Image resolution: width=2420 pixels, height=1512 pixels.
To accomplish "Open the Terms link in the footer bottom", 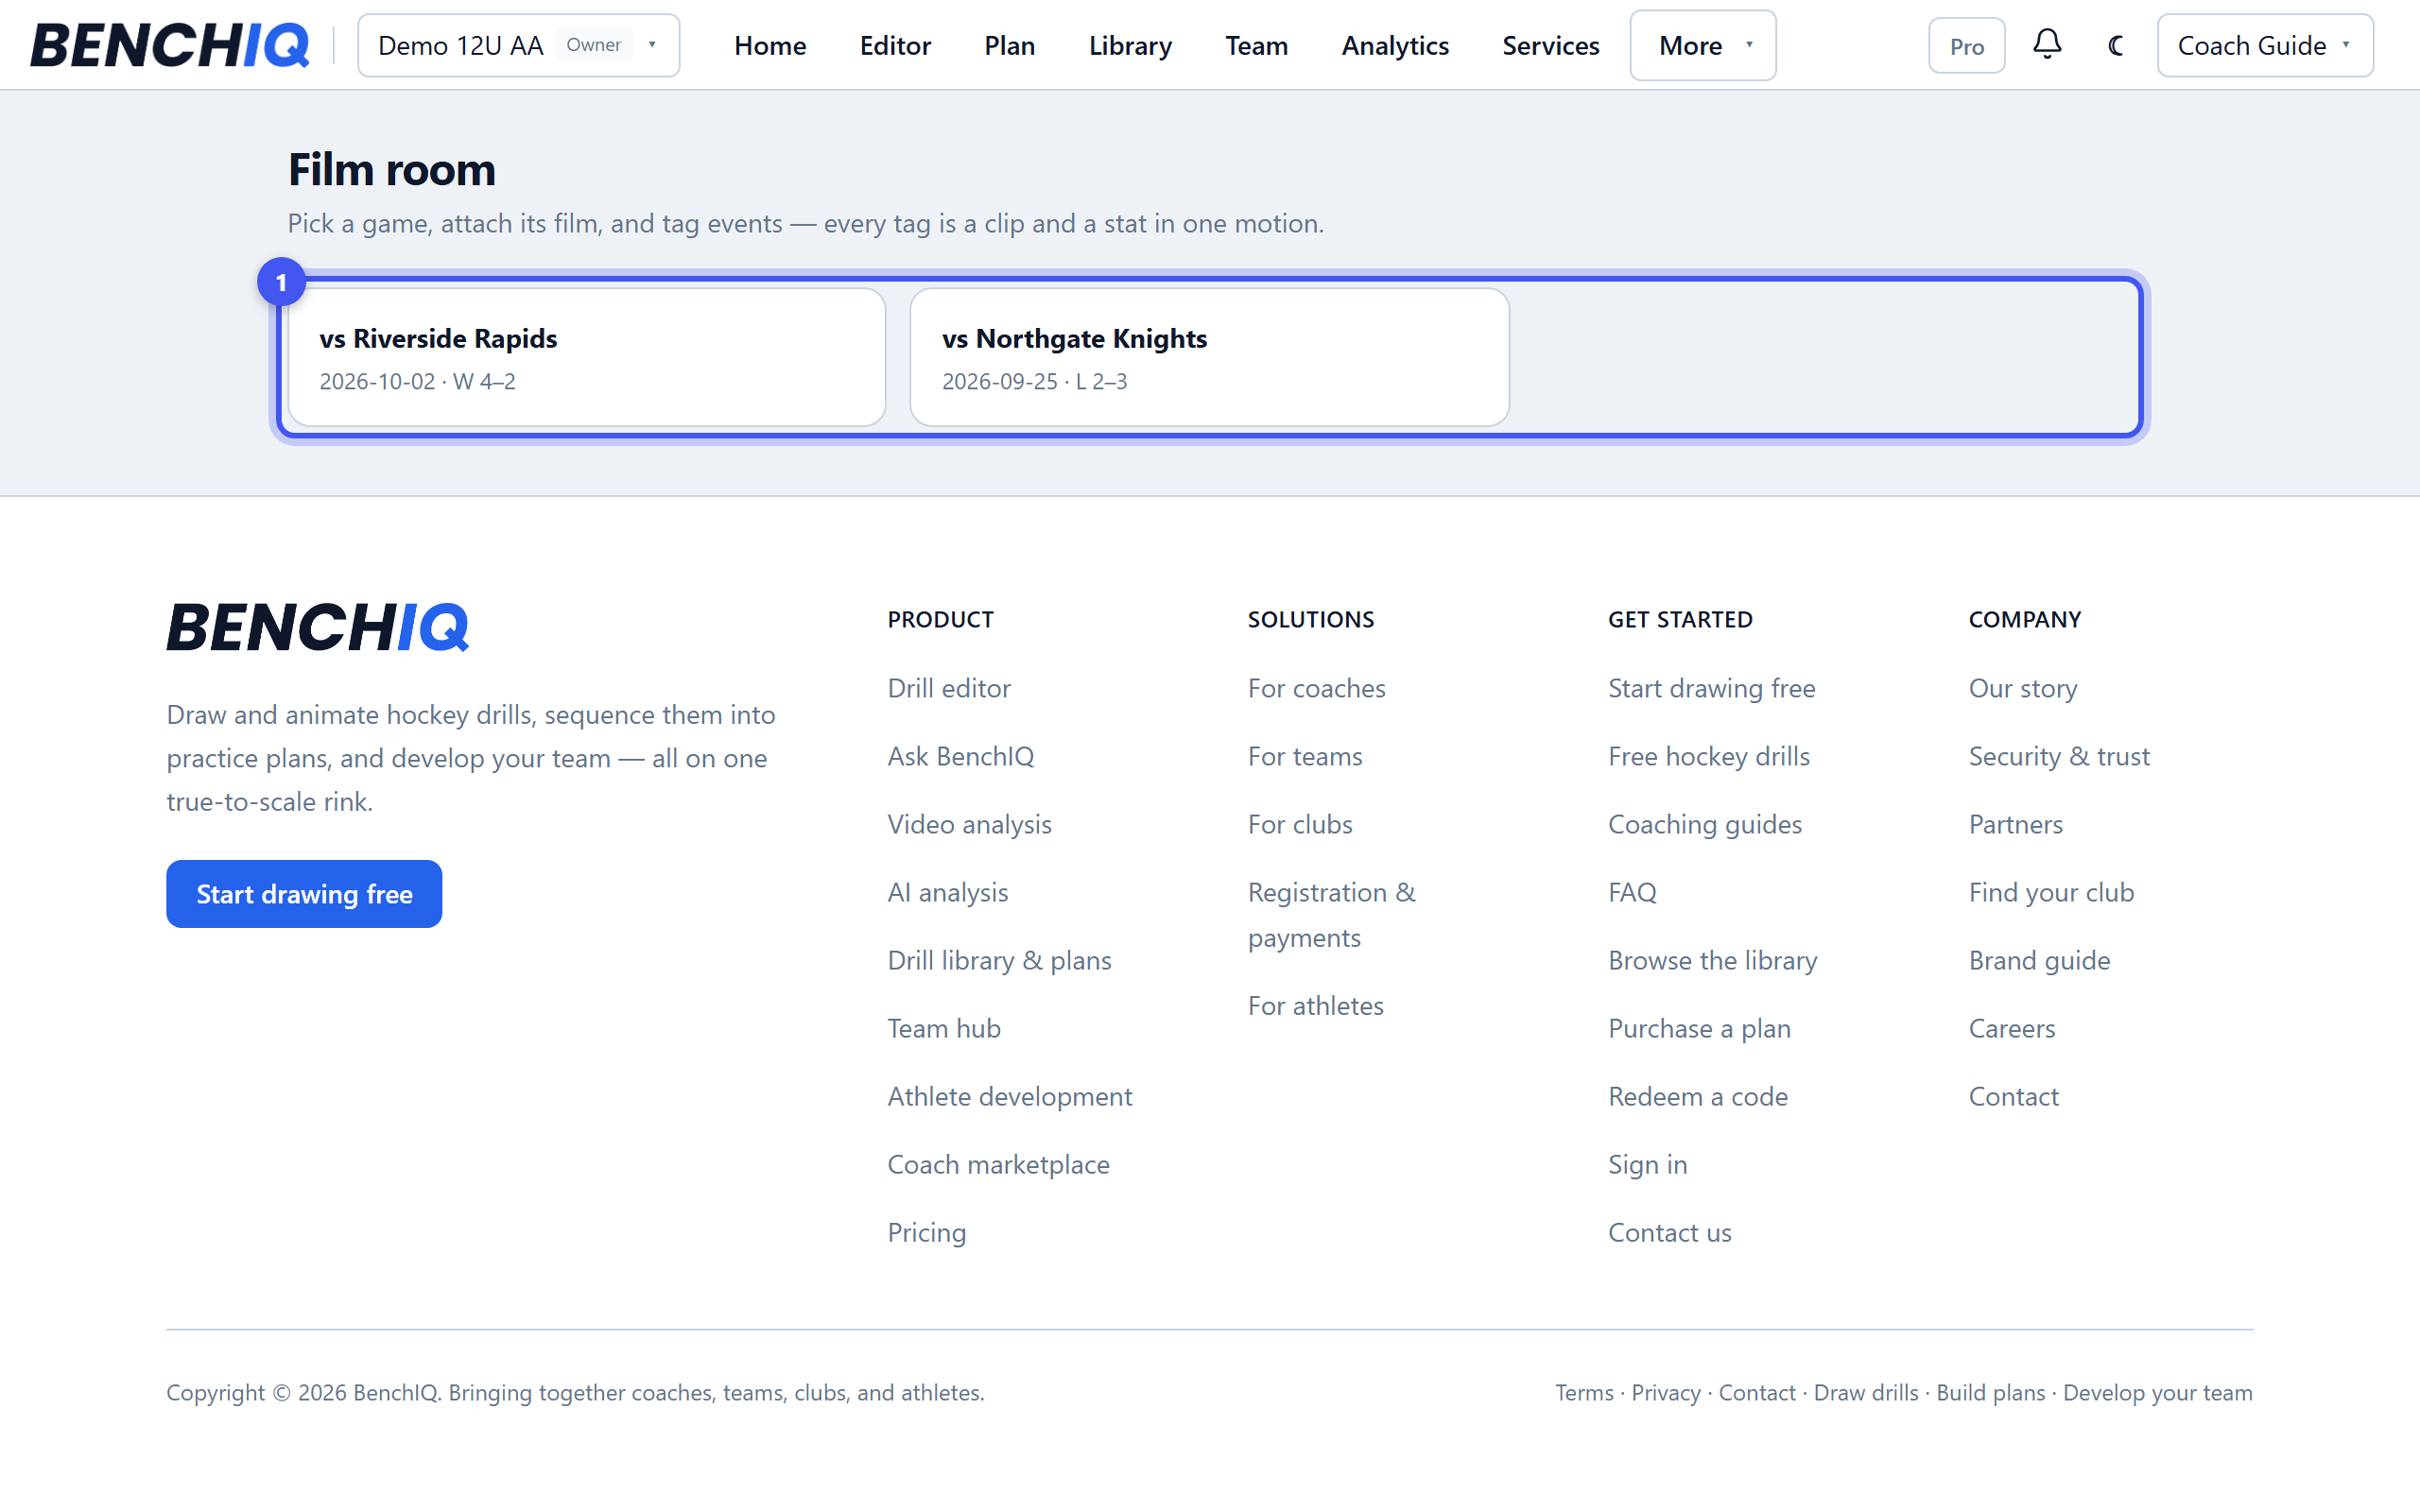I will [x=1584, y=1392].
